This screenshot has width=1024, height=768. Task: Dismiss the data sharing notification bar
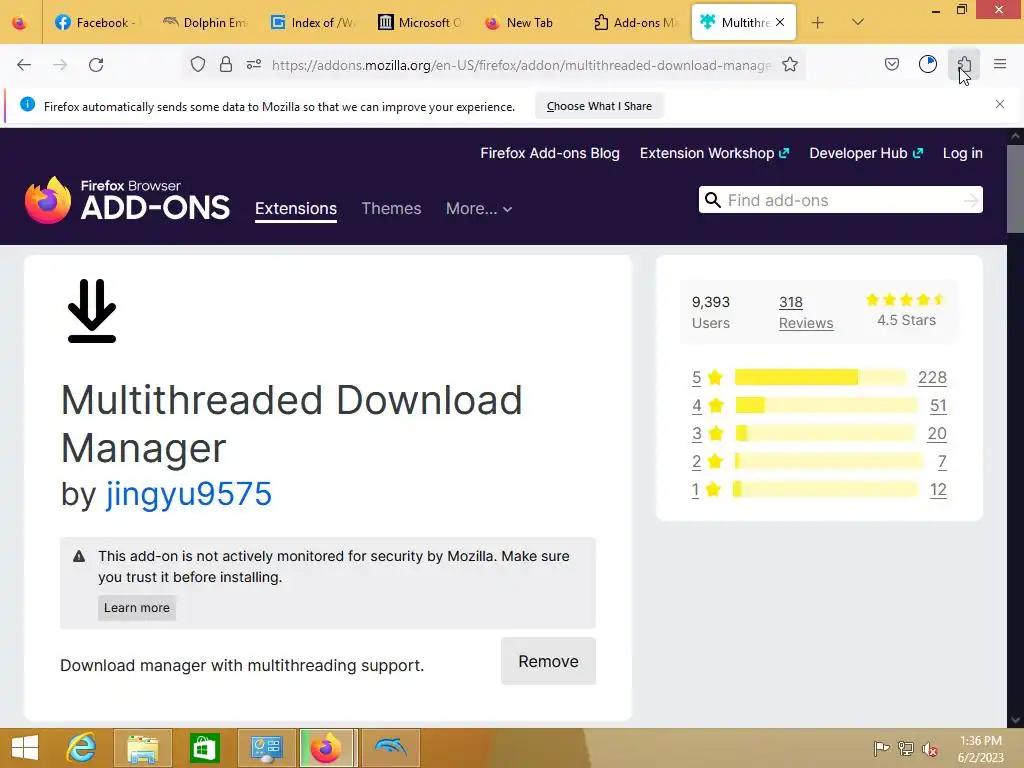(1000, 104)
